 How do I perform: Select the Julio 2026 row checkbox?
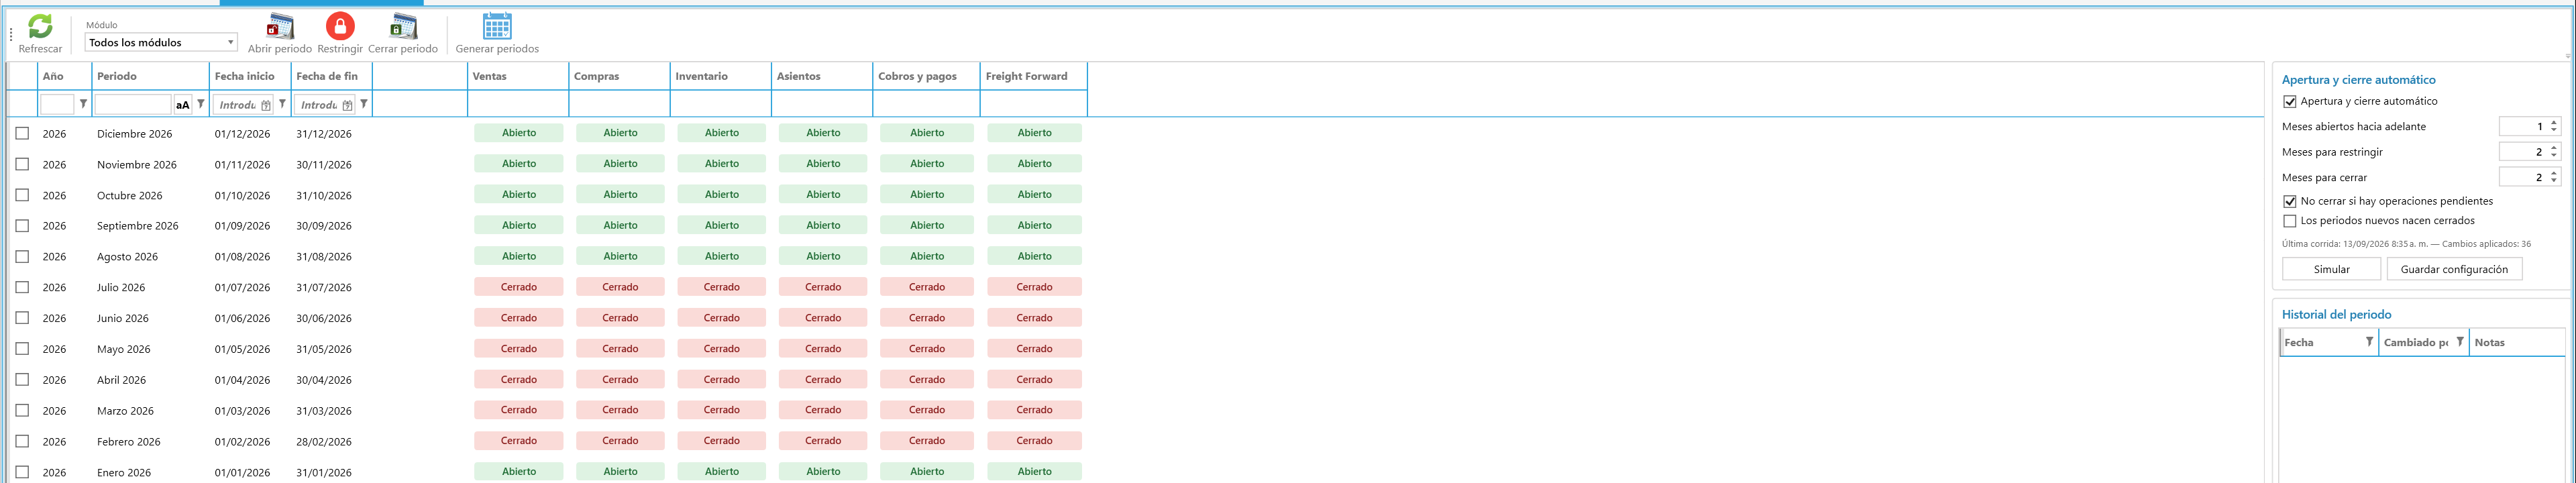[22, 287]
